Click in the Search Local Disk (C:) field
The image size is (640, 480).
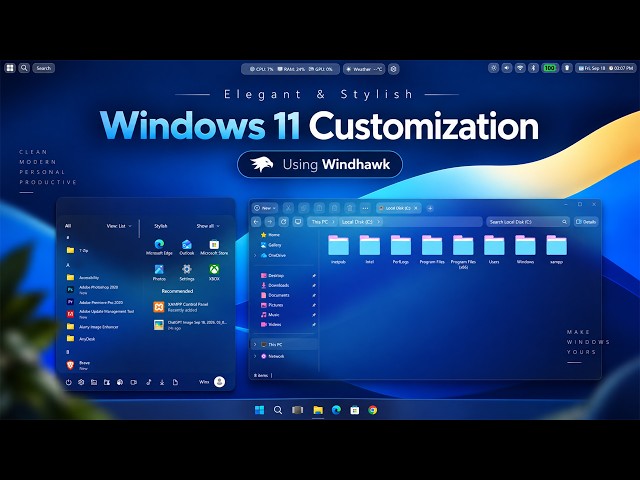click(528, 222)
